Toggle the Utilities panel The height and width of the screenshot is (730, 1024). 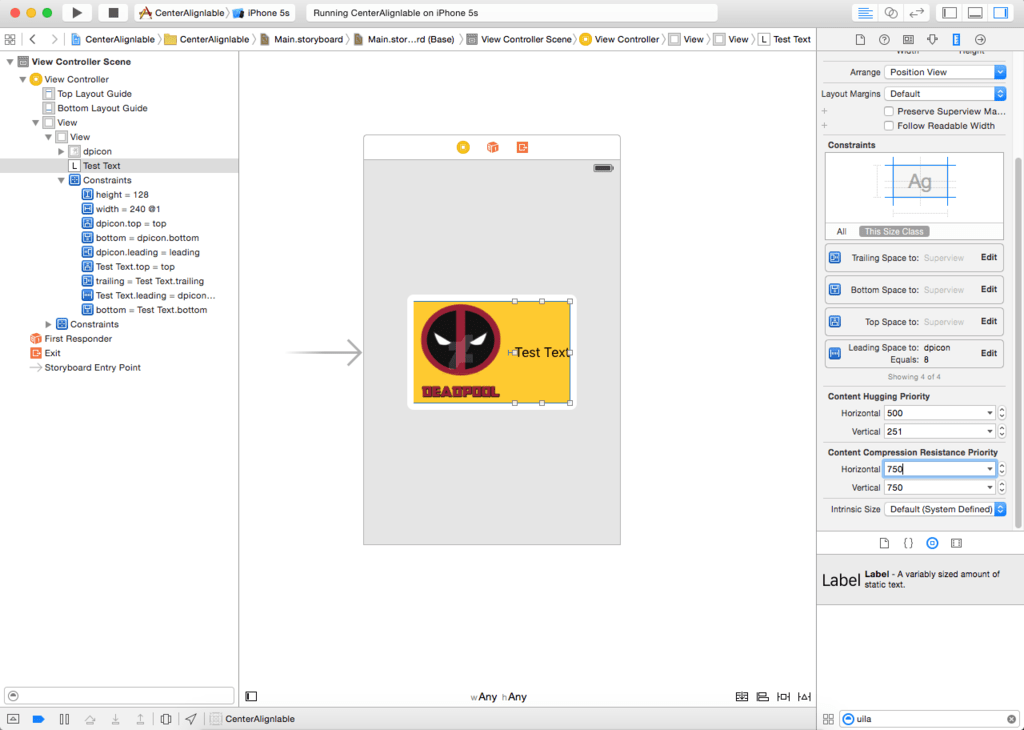(x=1000, y=13)
